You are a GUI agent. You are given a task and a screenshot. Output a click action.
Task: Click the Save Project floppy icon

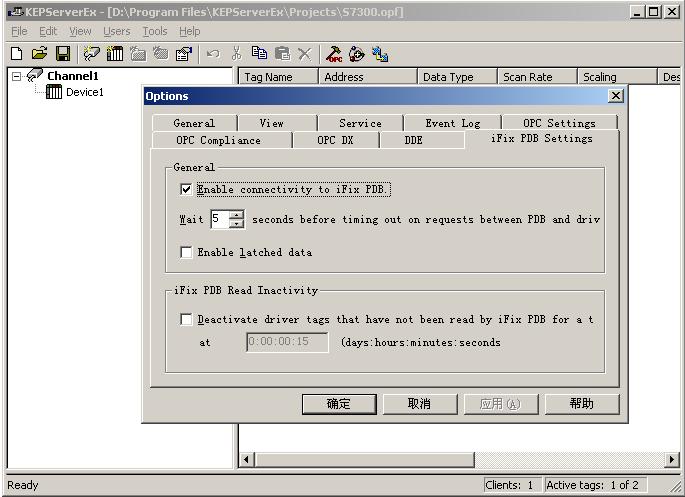63,53
